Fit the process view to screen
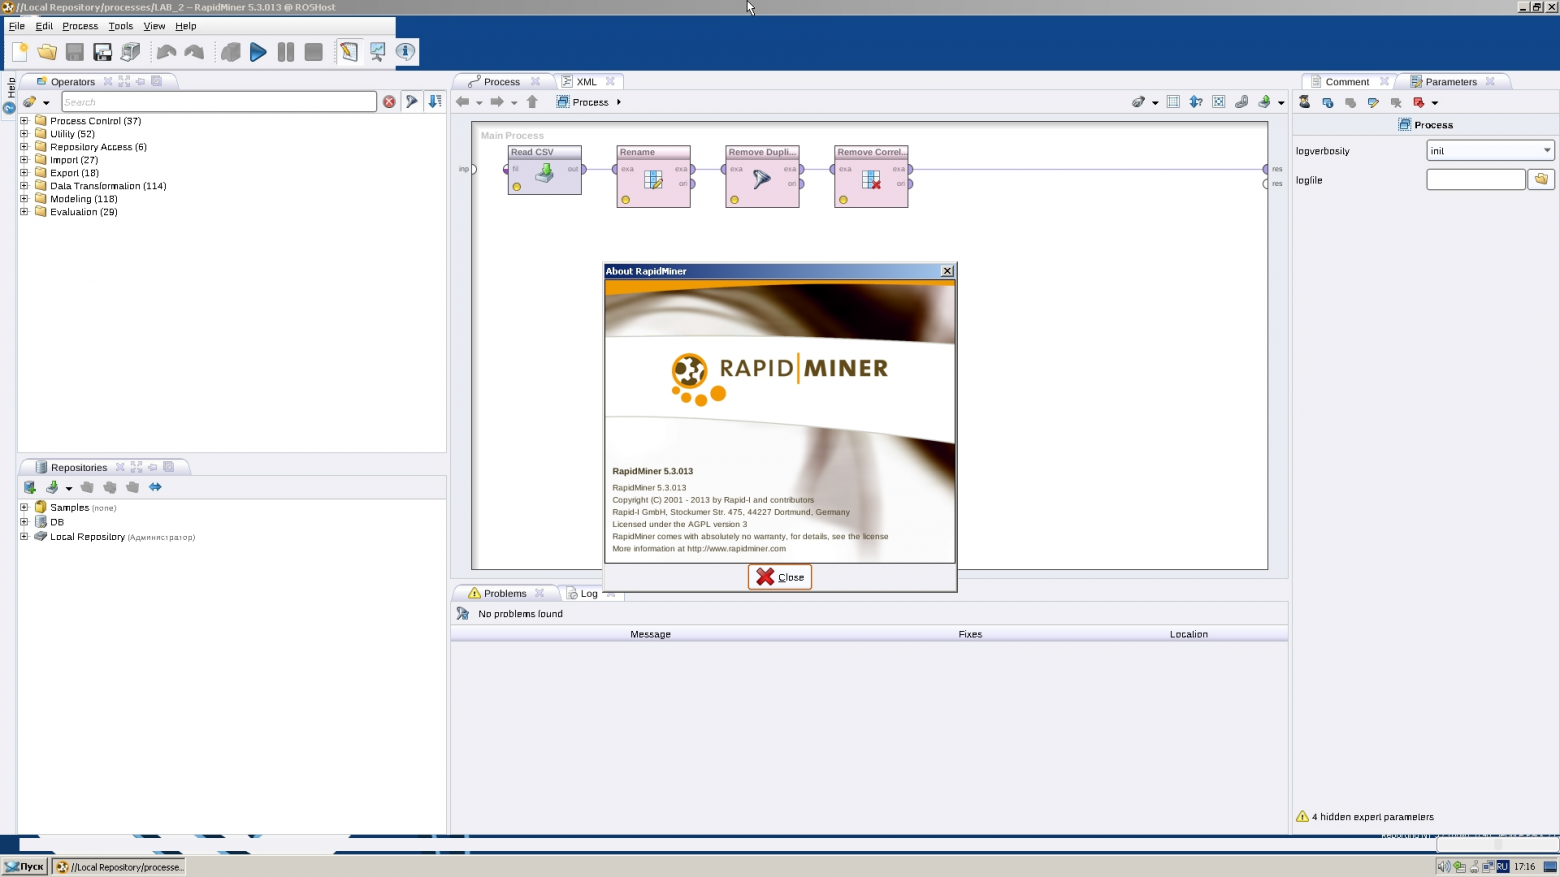This screenshot has height=877, width=1560. click(1218, 102)
